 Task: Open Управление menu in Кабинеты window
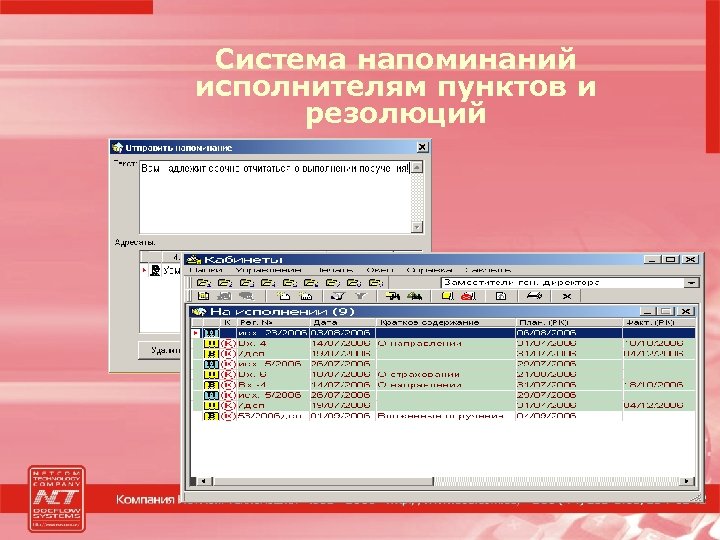268,270
